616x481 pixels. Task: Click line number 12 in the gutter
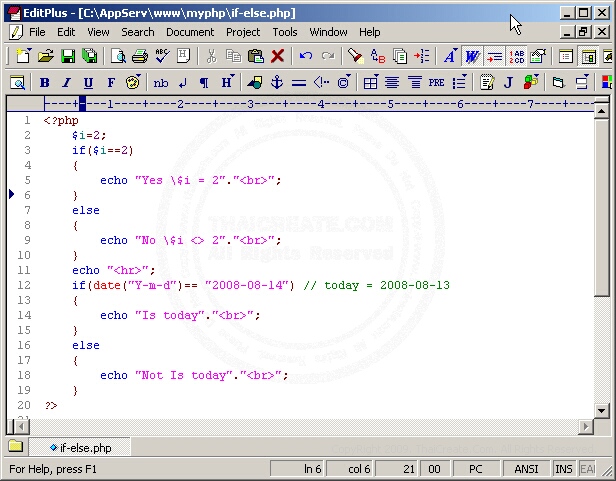tap(24, 285)
